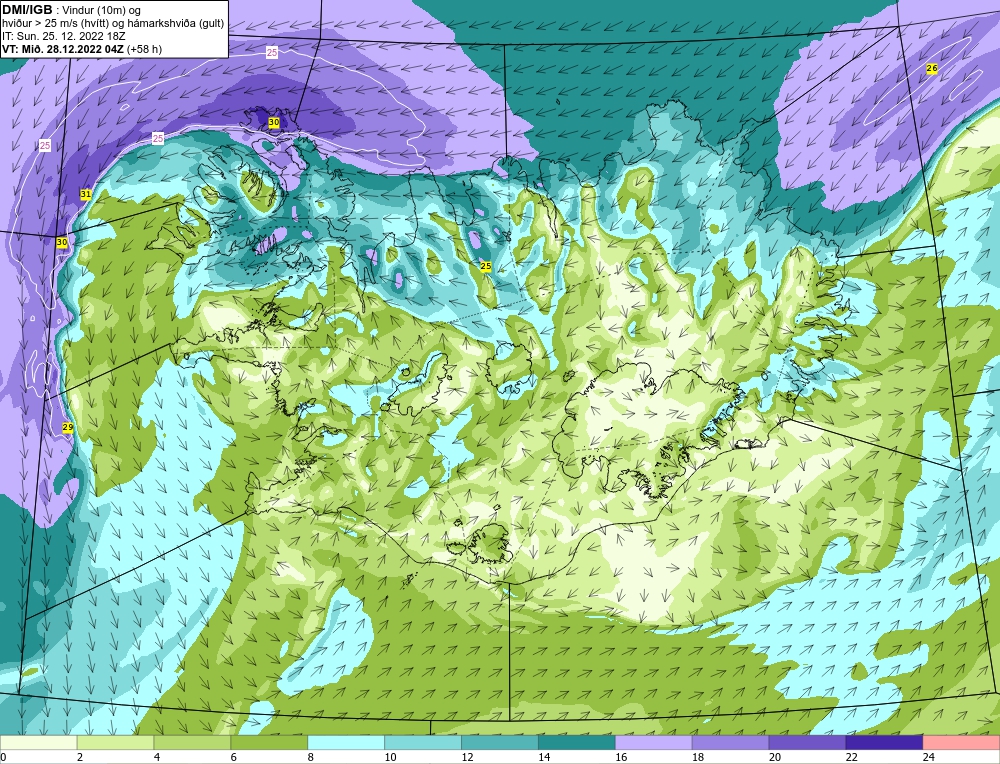Click legend scale value 8
The image size is (1000, 764).
[x=311, y=757]
